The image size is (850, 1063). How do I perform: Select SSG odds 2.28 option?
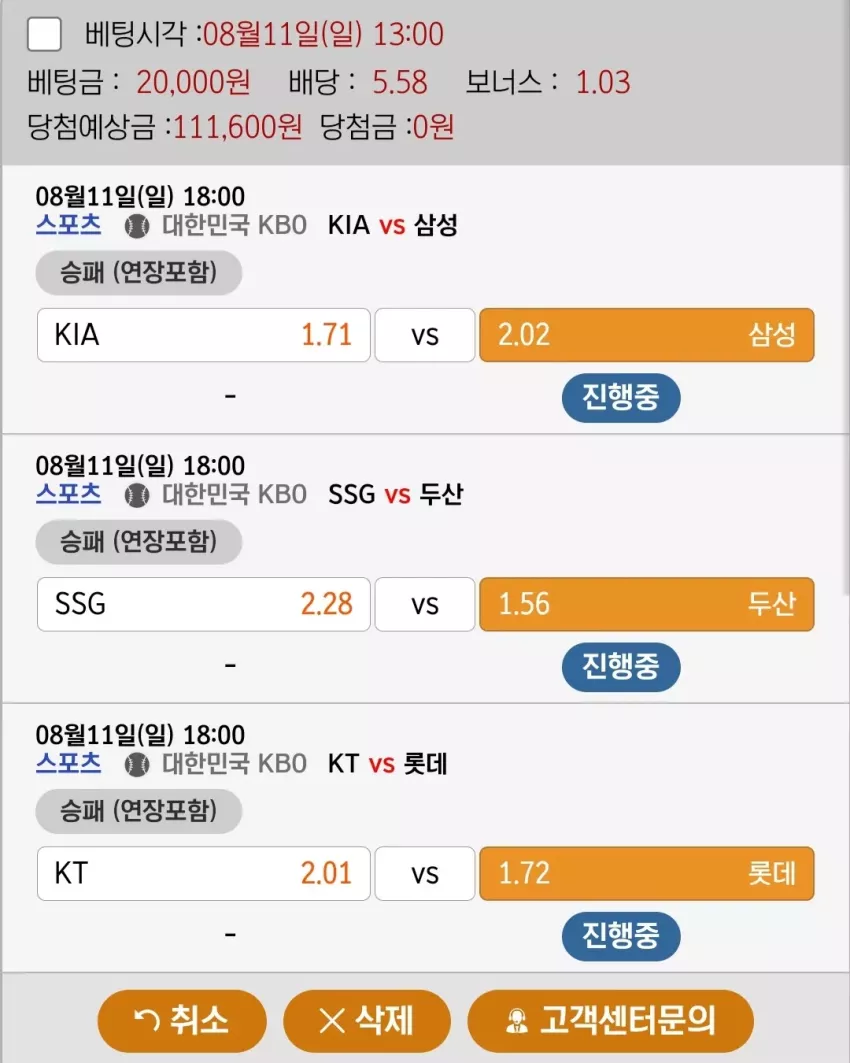click(x=204, y=604)
